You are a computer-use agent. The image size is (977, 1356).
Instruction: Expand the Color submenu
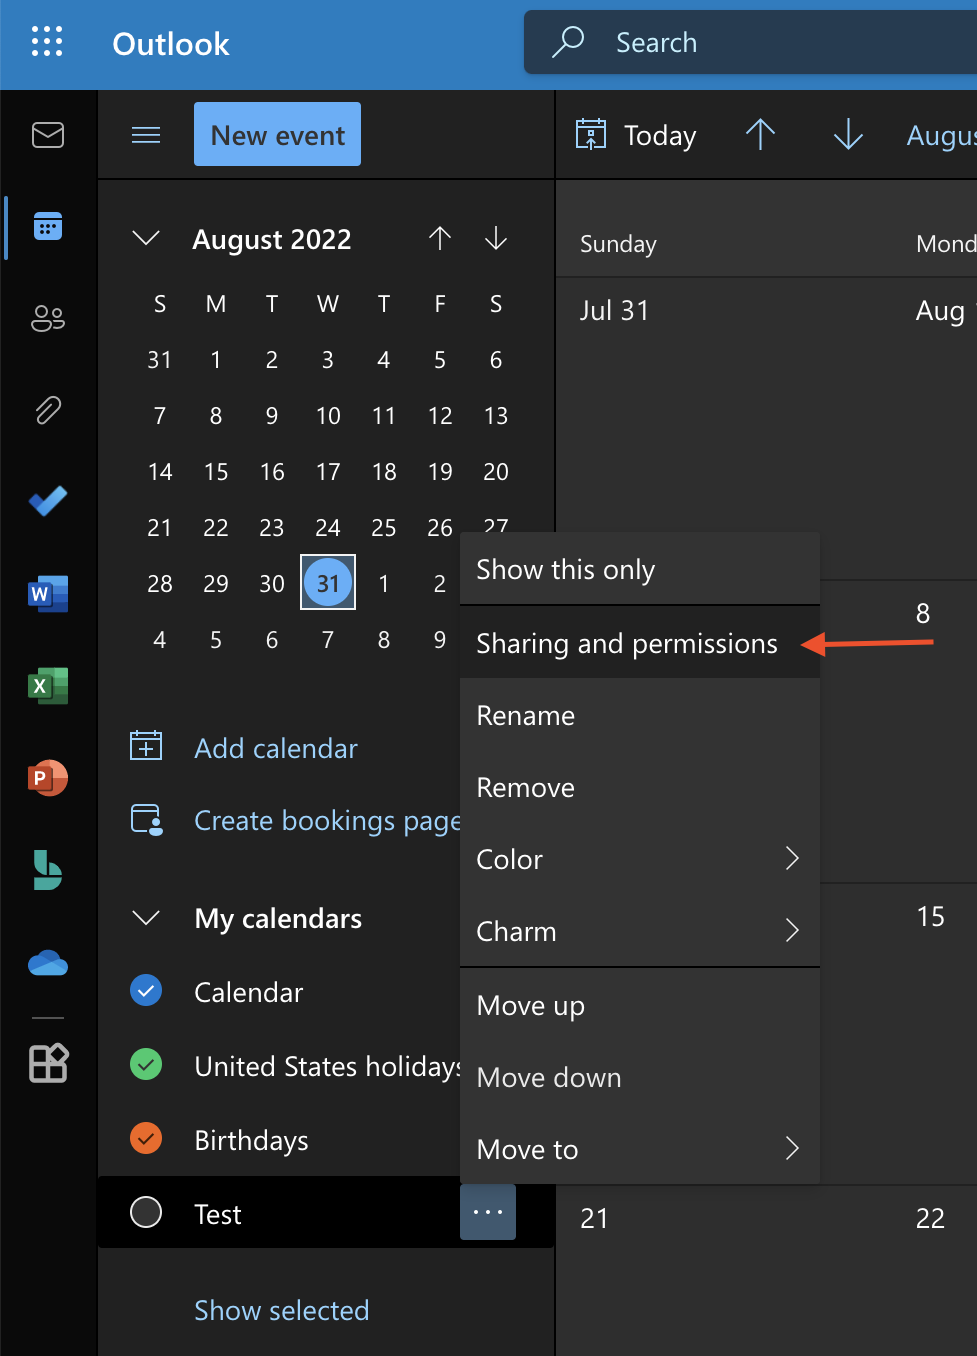(x=792, y=858)
